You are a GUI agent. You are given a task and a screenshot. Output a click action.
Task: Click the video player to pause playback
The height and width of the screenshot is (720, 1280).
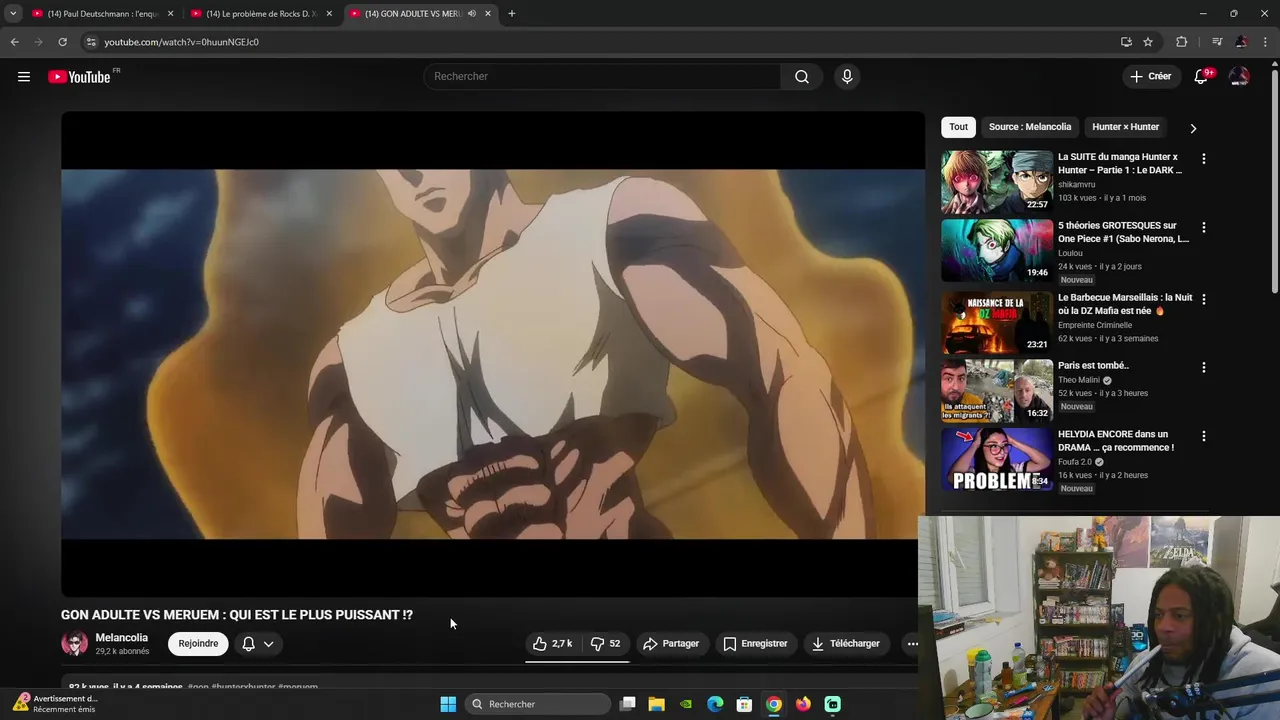[493, 354]
